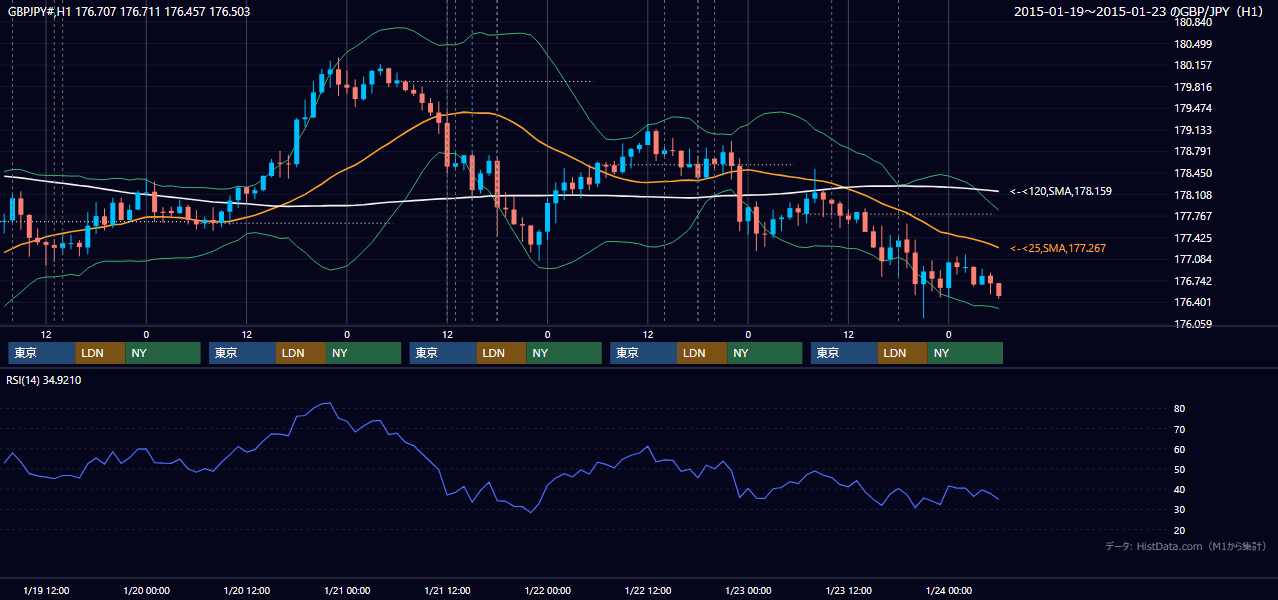Select the RSI scale value 20
Screen dimensions: 1278x600
pyautogui.click(x=1180, y=530)
